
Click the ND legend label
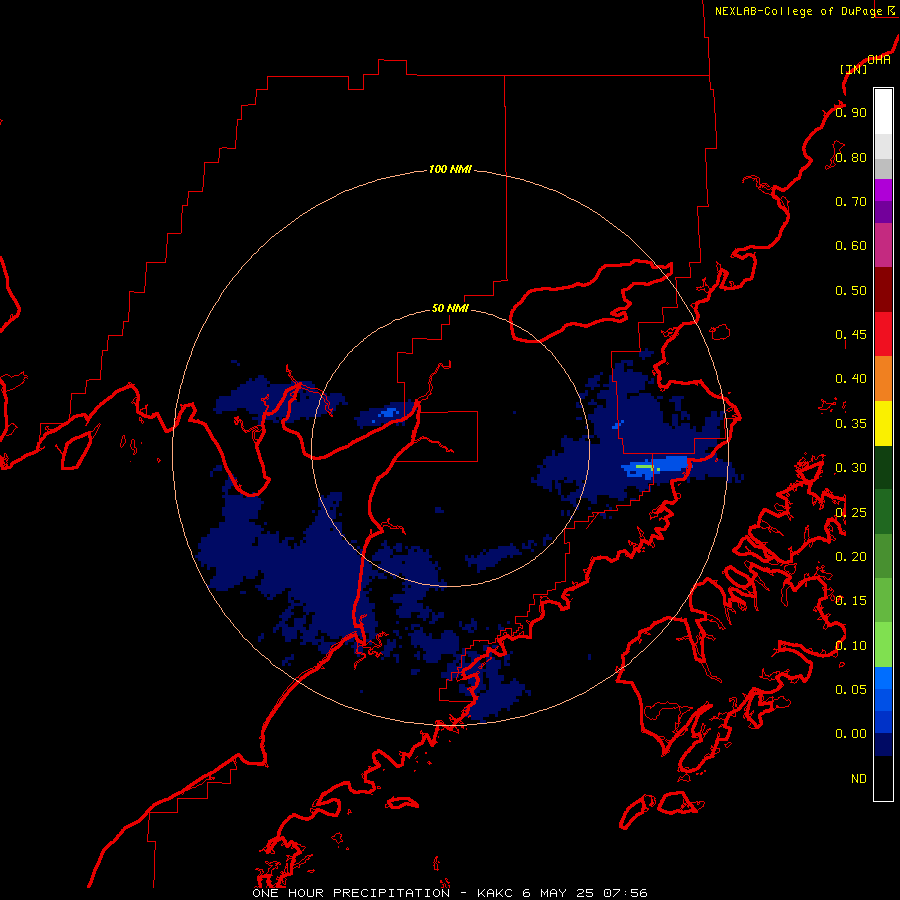click(x=859, y=779)
